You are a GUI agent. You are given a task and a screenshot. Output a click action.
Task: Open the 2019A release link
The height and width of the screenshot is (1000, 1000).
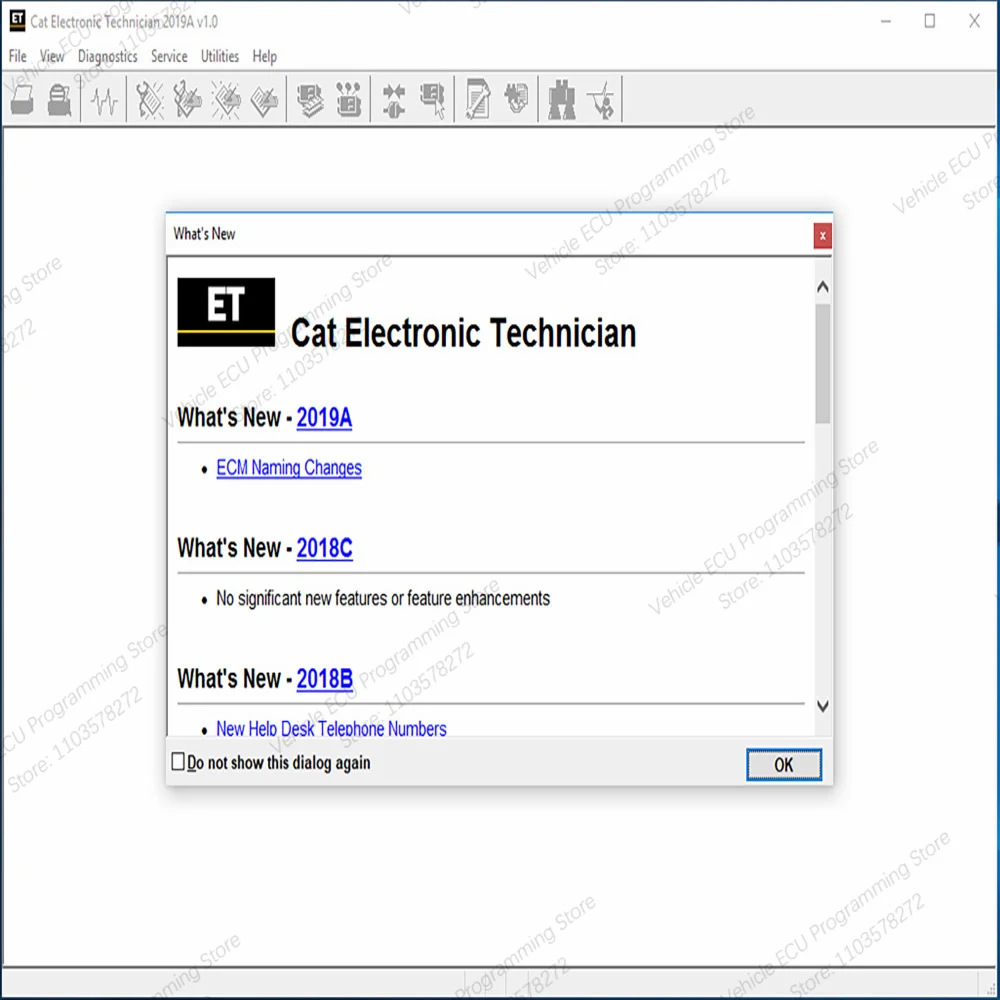324,418
